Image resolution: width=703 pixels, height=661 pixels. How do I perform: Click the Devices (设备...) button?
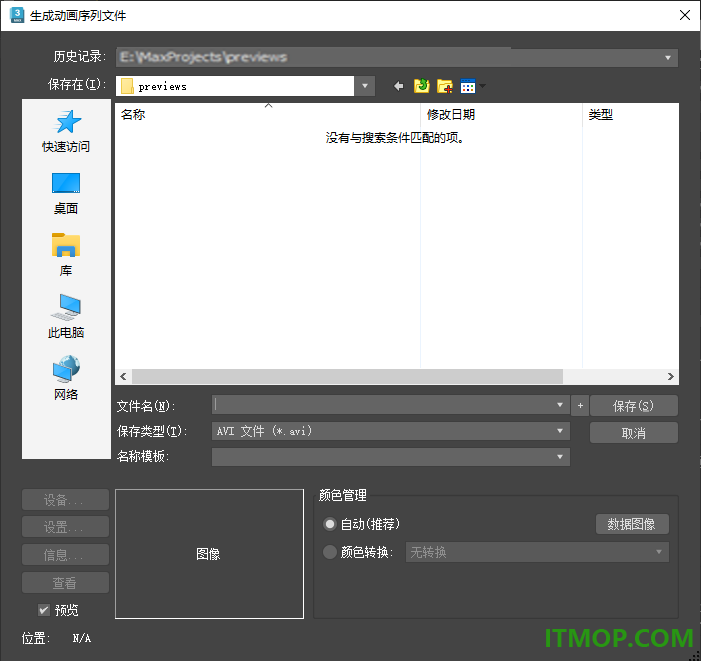point(65,500)
